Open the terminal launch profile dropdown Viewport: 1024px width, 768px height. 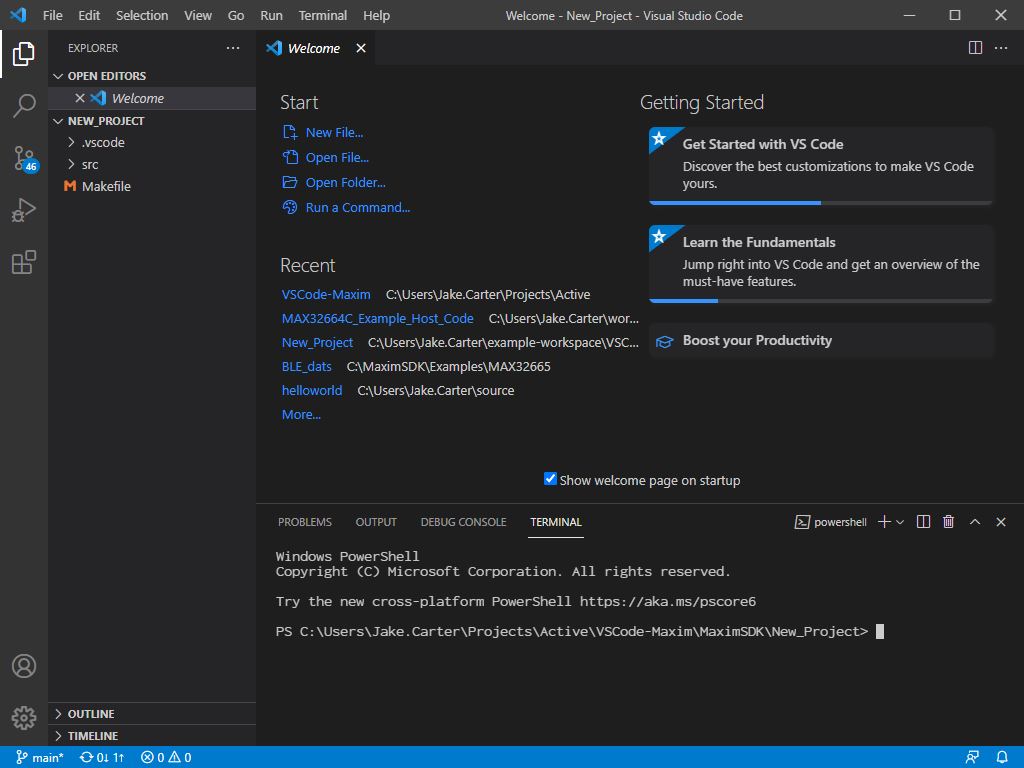pyautogui.click(x=900, y=522)
